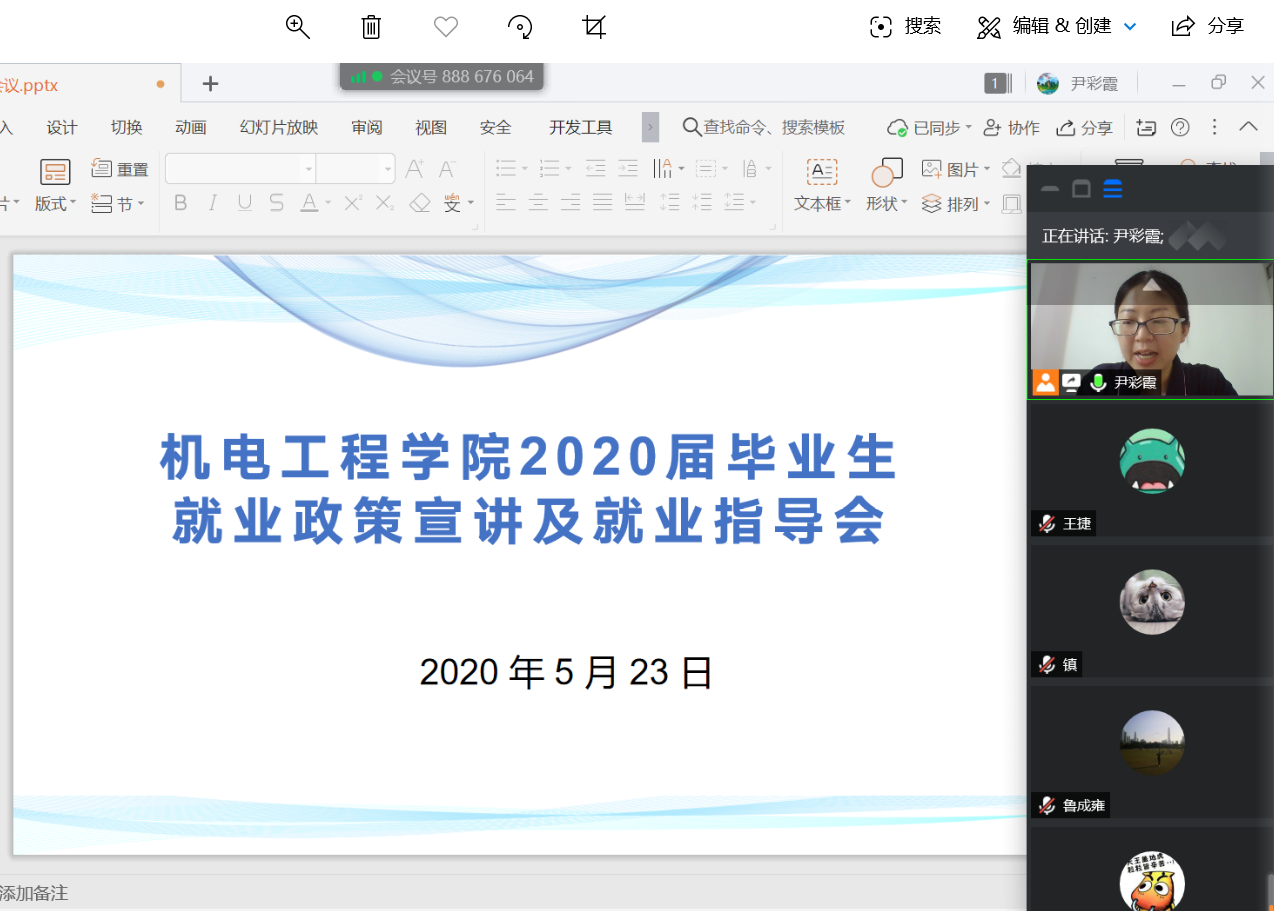This screenshot has height=911, width=1274.
Task: Click 分享 in the photo viewer toolbar
Action: (x=1208, y=27)
